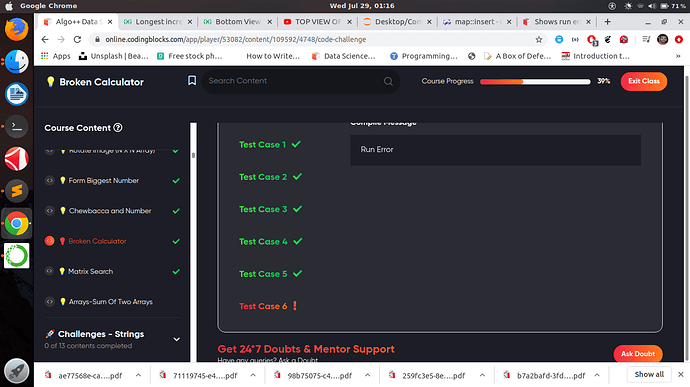
Task: Switch to Shows run err tab
Action: tap(556, 22)
